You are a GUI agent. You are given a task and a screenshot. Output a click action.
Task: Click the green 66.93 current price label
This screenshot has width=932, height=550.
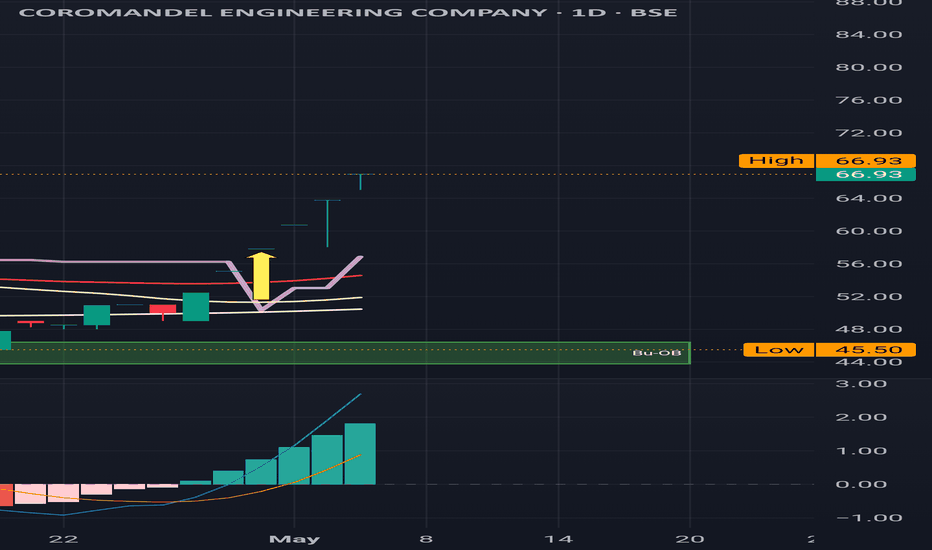click(865, 174)
